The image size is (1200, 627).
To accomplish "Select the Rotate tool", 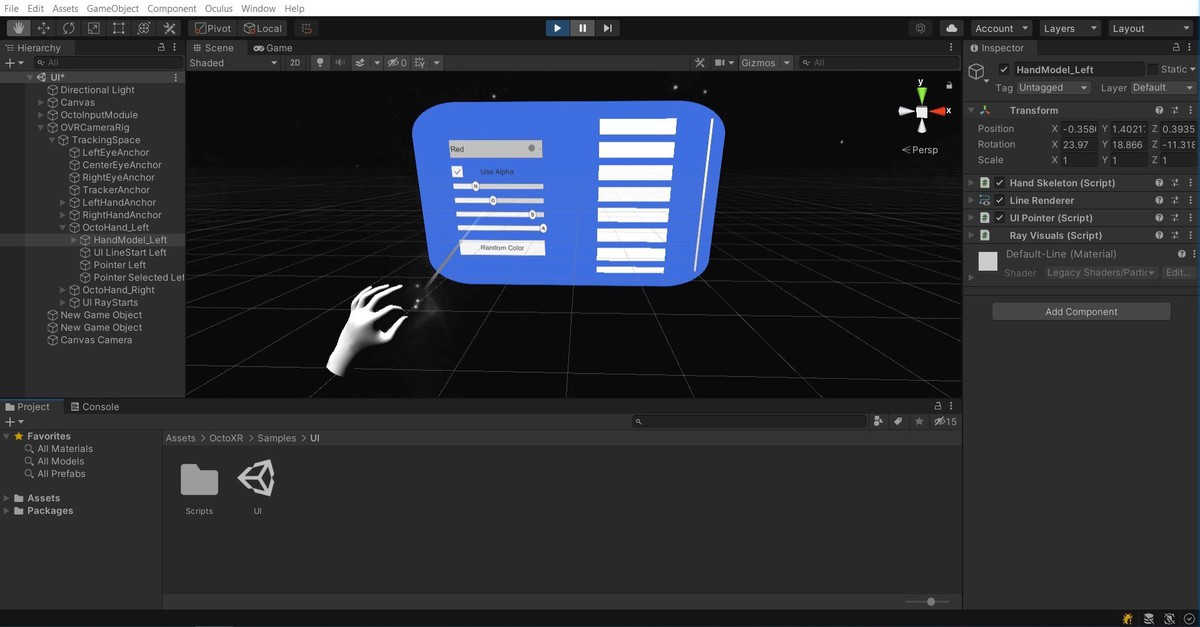I will [68, 28].
